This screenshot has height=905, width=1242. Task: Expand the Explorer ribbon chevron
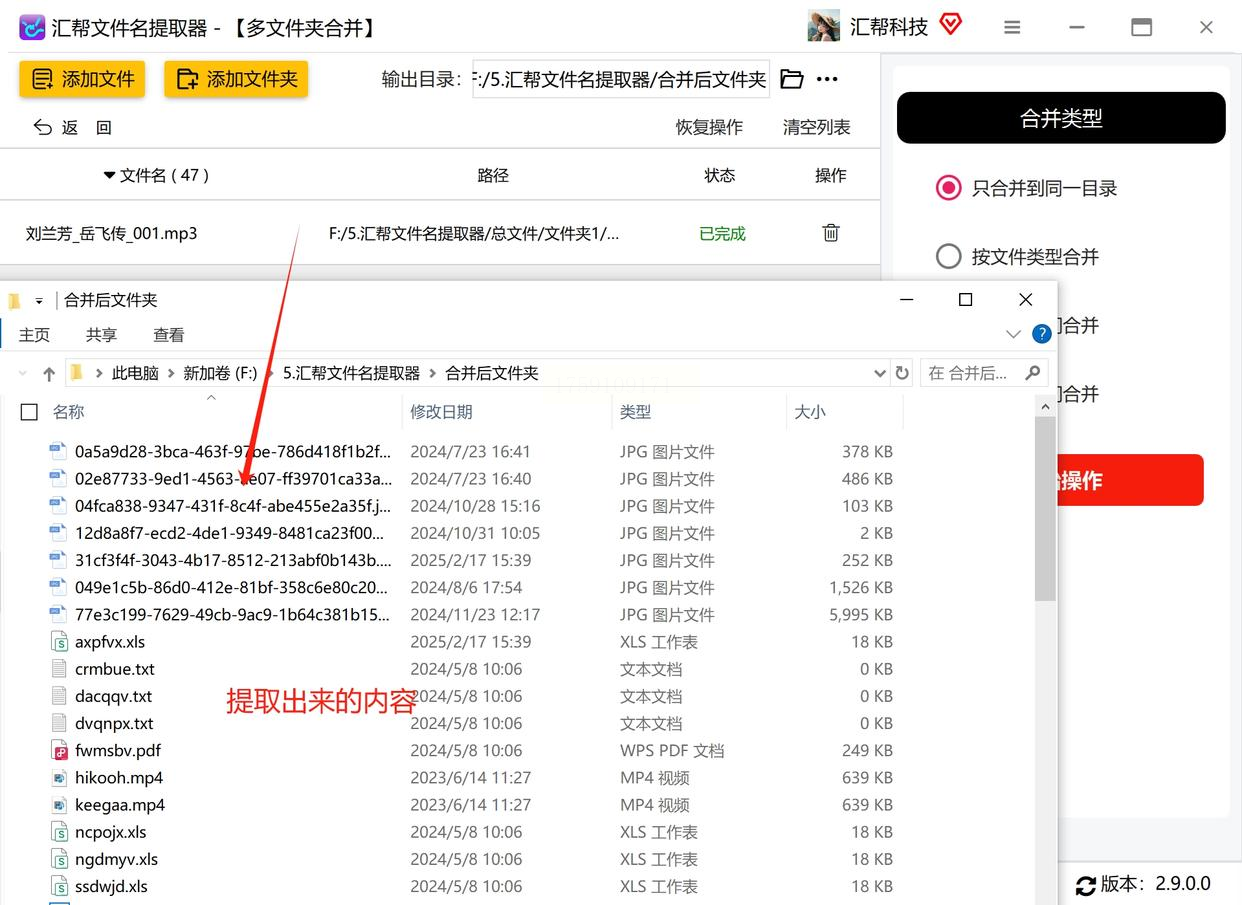point(1013,334)
